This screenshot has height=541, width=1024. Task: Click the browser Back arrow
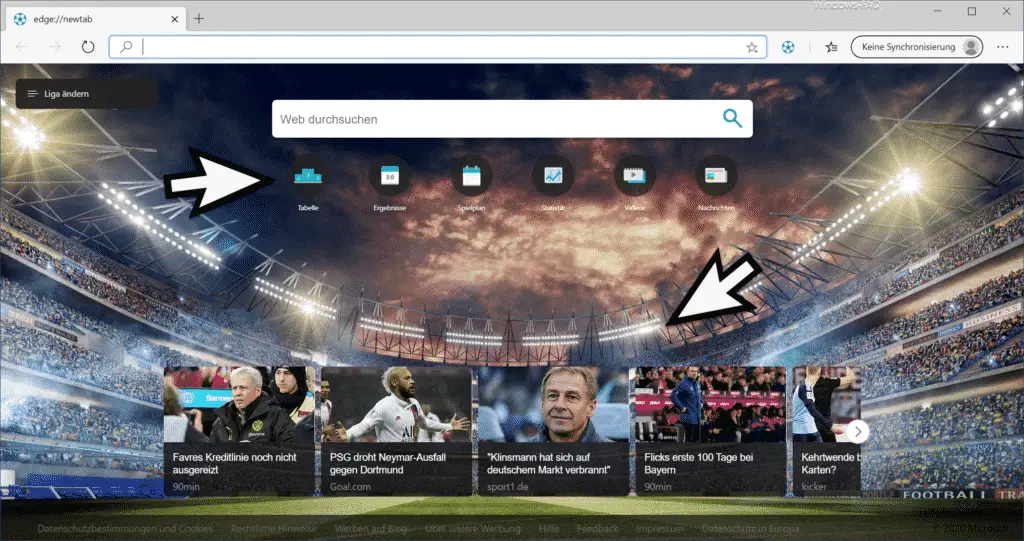click(x=22, y=47)
